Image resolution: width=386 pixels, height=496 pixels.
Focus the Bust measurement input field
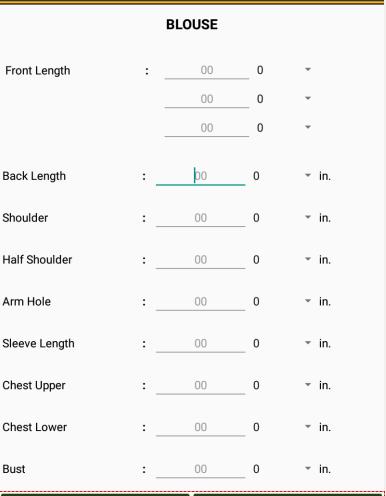pyautogui.click(x=200, y=469)
